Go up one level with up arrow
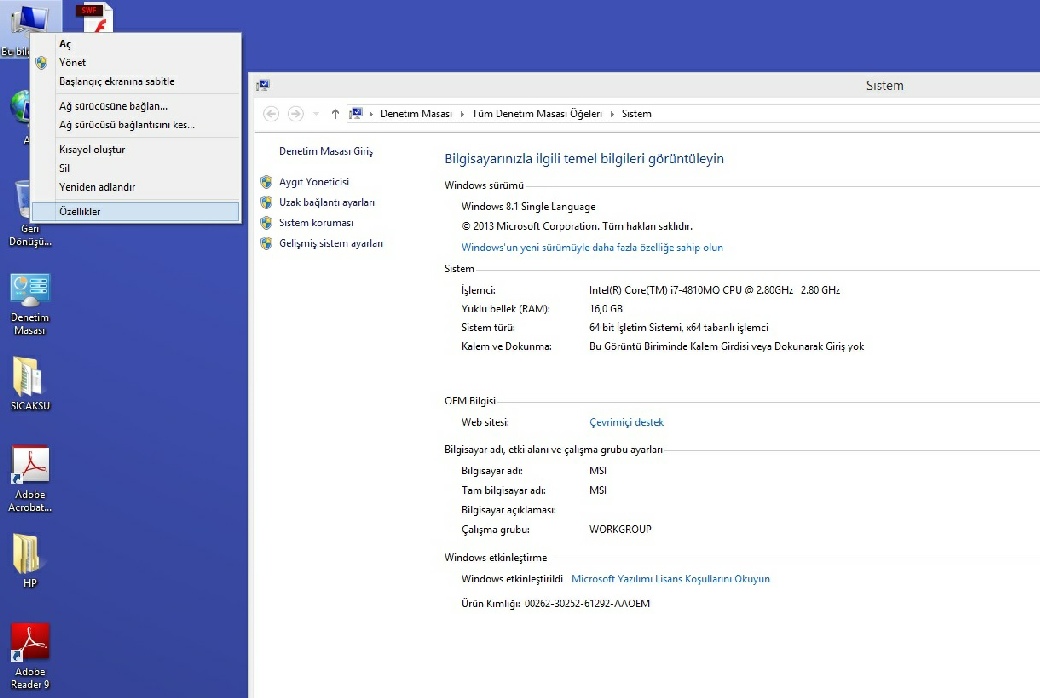Image resolution: width=1040 pixels, height=698 pixels. click(x=335, y=114)
